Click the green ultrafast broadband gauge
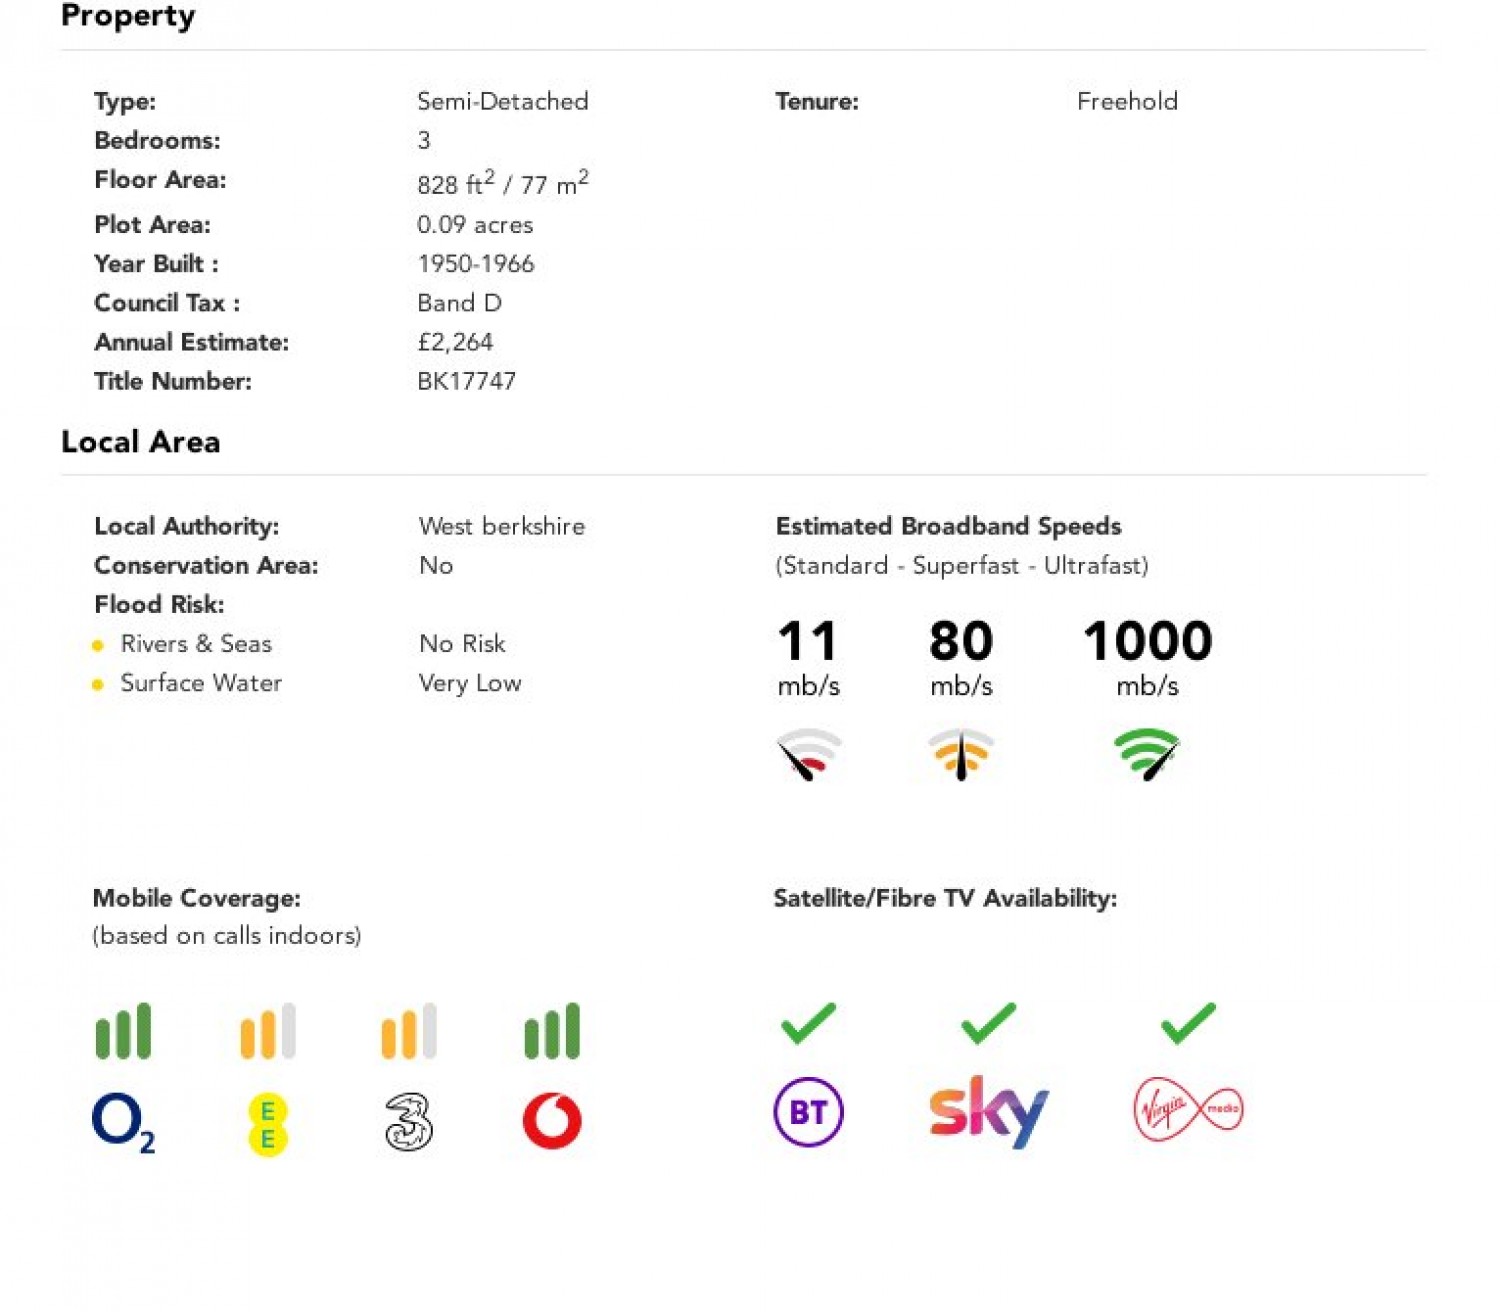Image resolution: width=1500 pixels, height=1312 pixels. pyautogui.click(x=1147, y=755)
